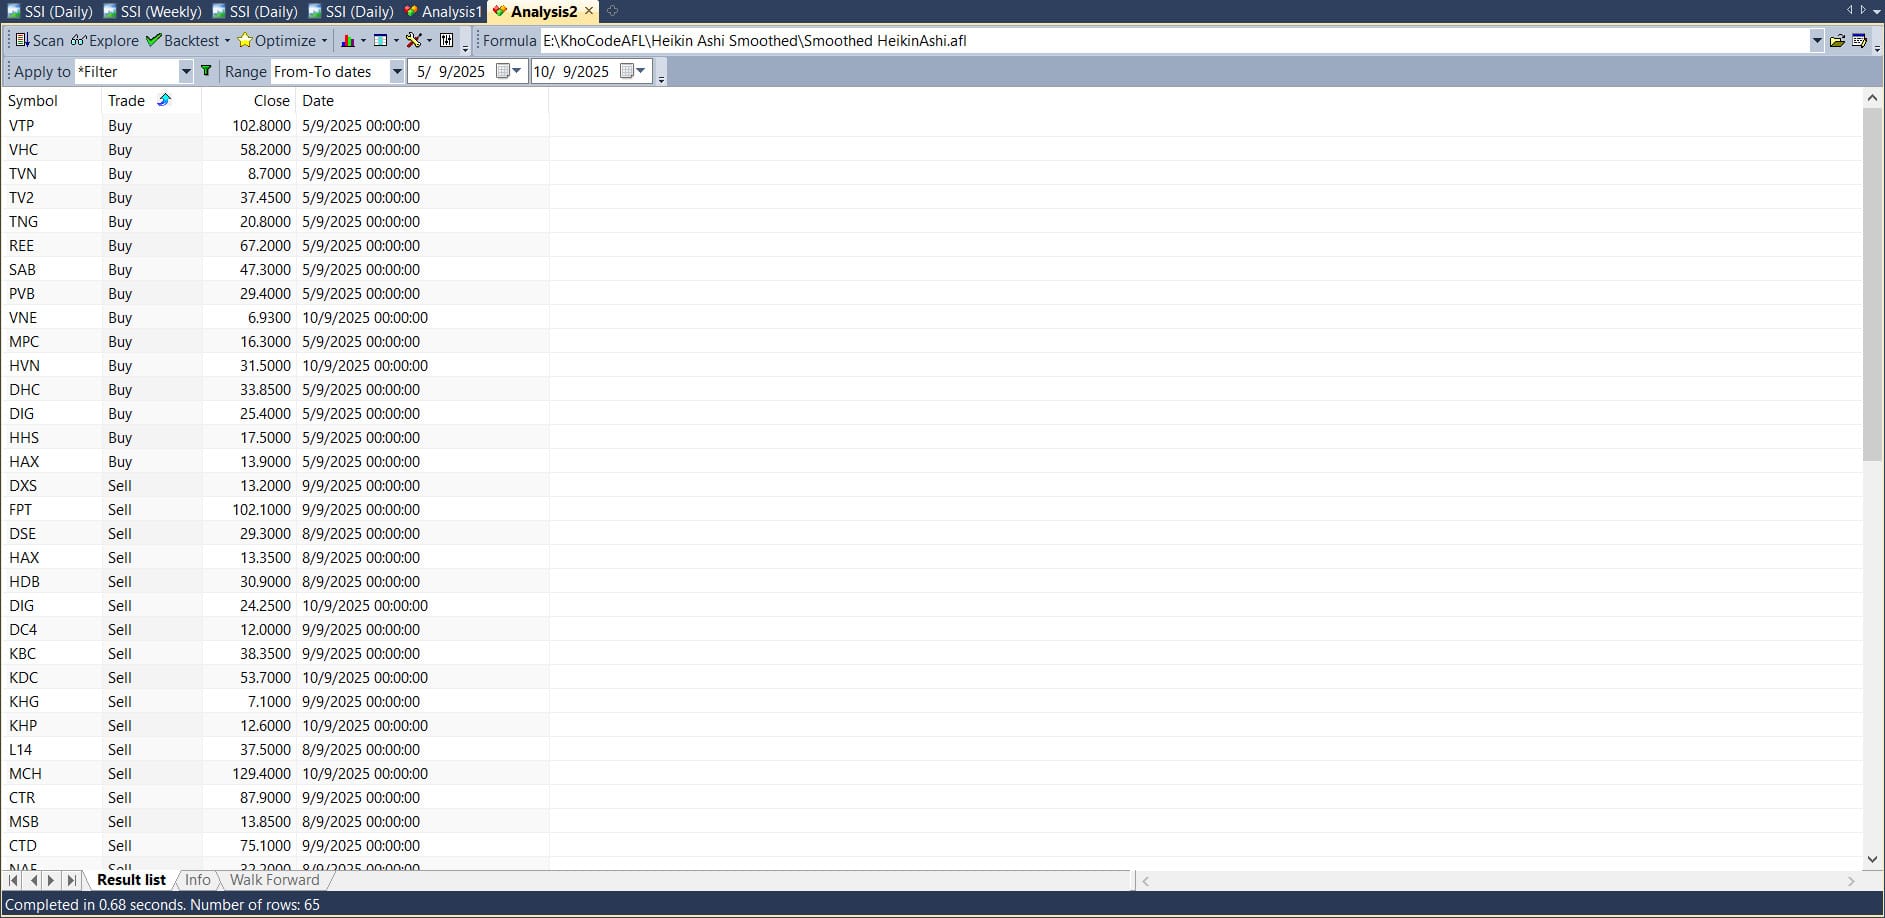Start Backtest with green checkmark button
Viewport: 1885px width, 918px height.
coord(183,41)
